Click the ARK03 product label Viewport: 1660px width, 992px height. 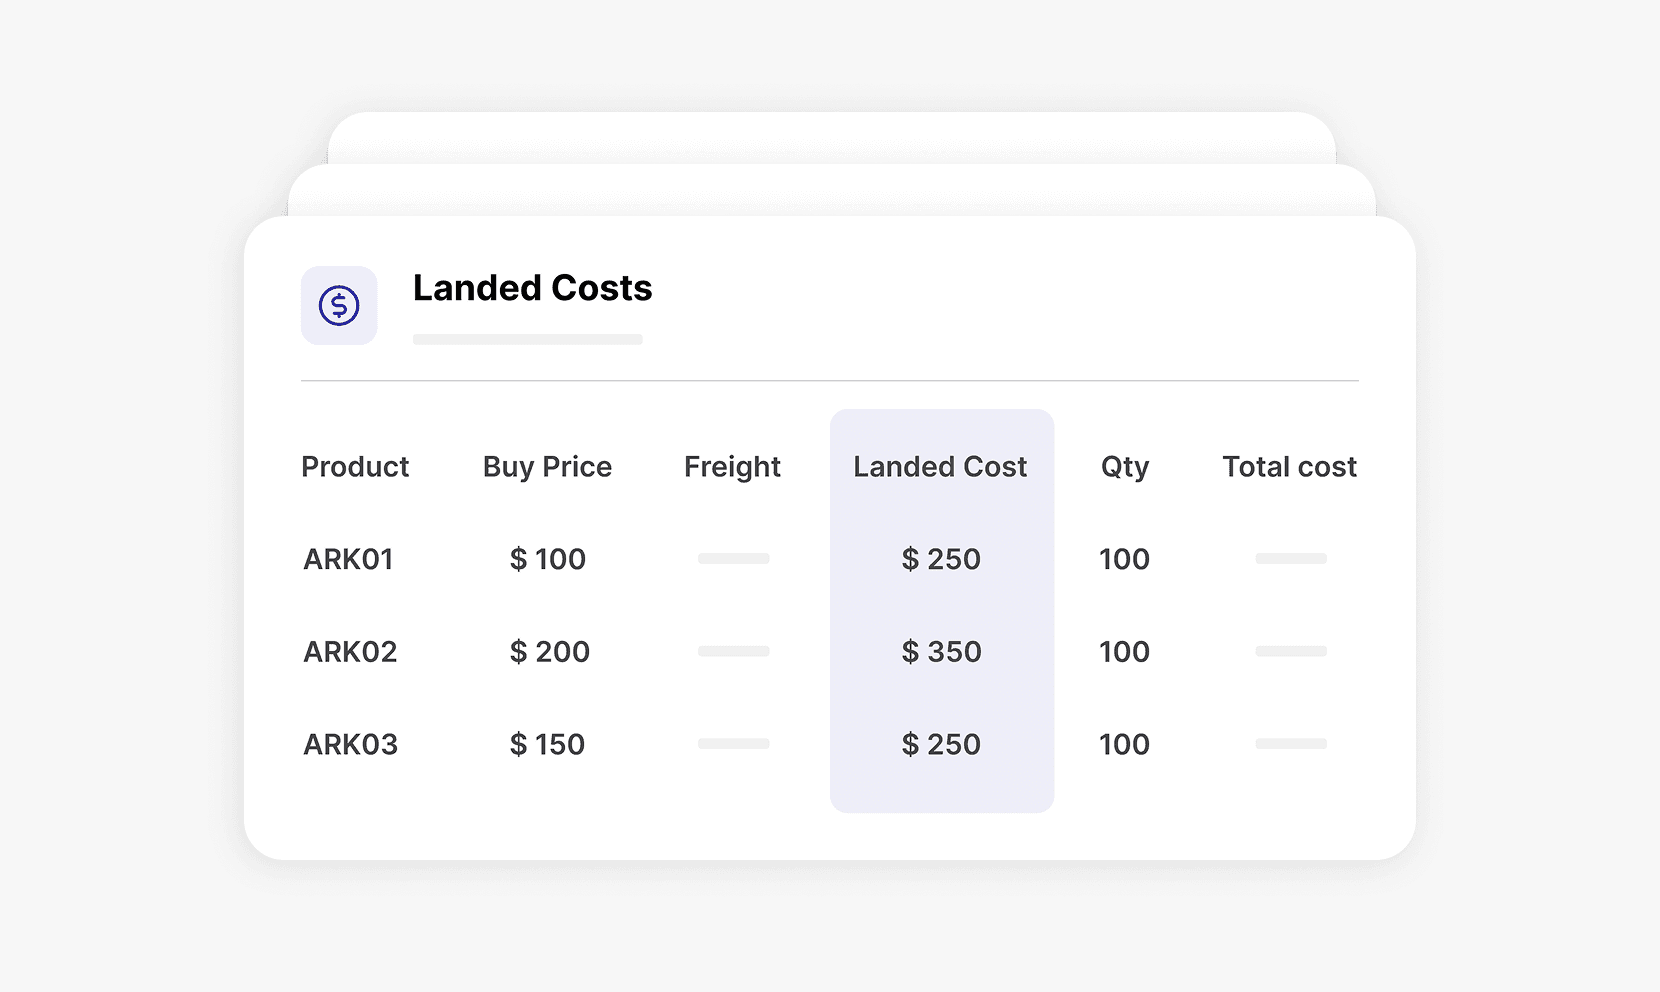point(350,744)
